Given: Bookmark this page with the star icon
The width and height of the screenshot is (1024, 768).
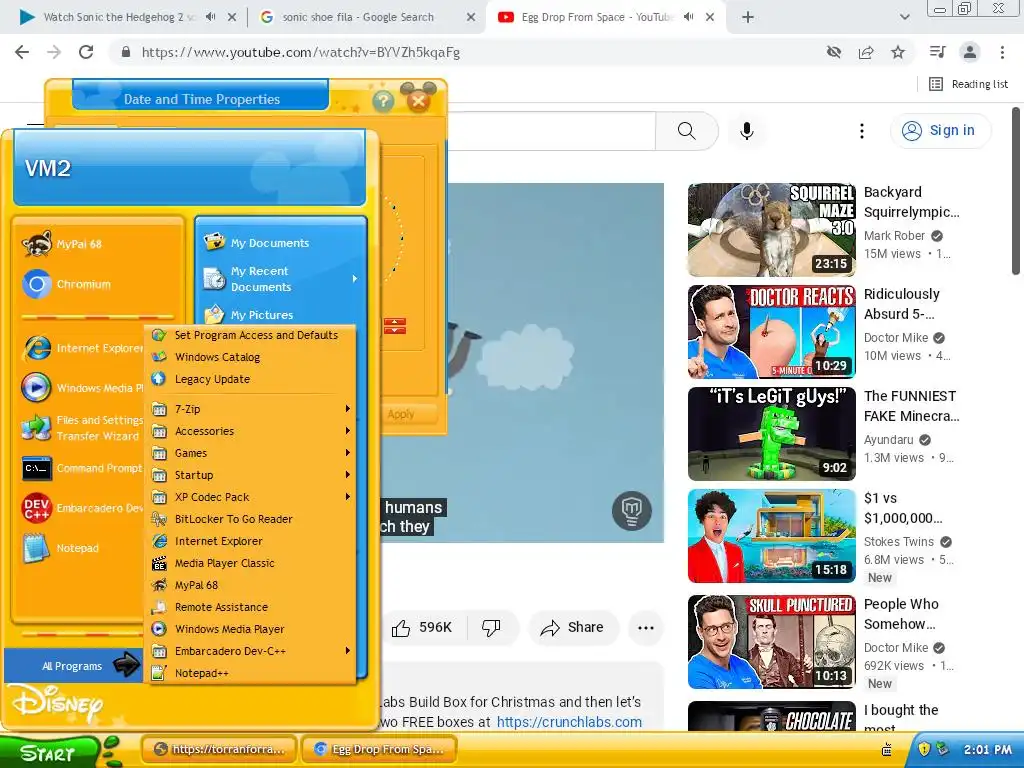Looking at the screenshot, I should 898,52.
